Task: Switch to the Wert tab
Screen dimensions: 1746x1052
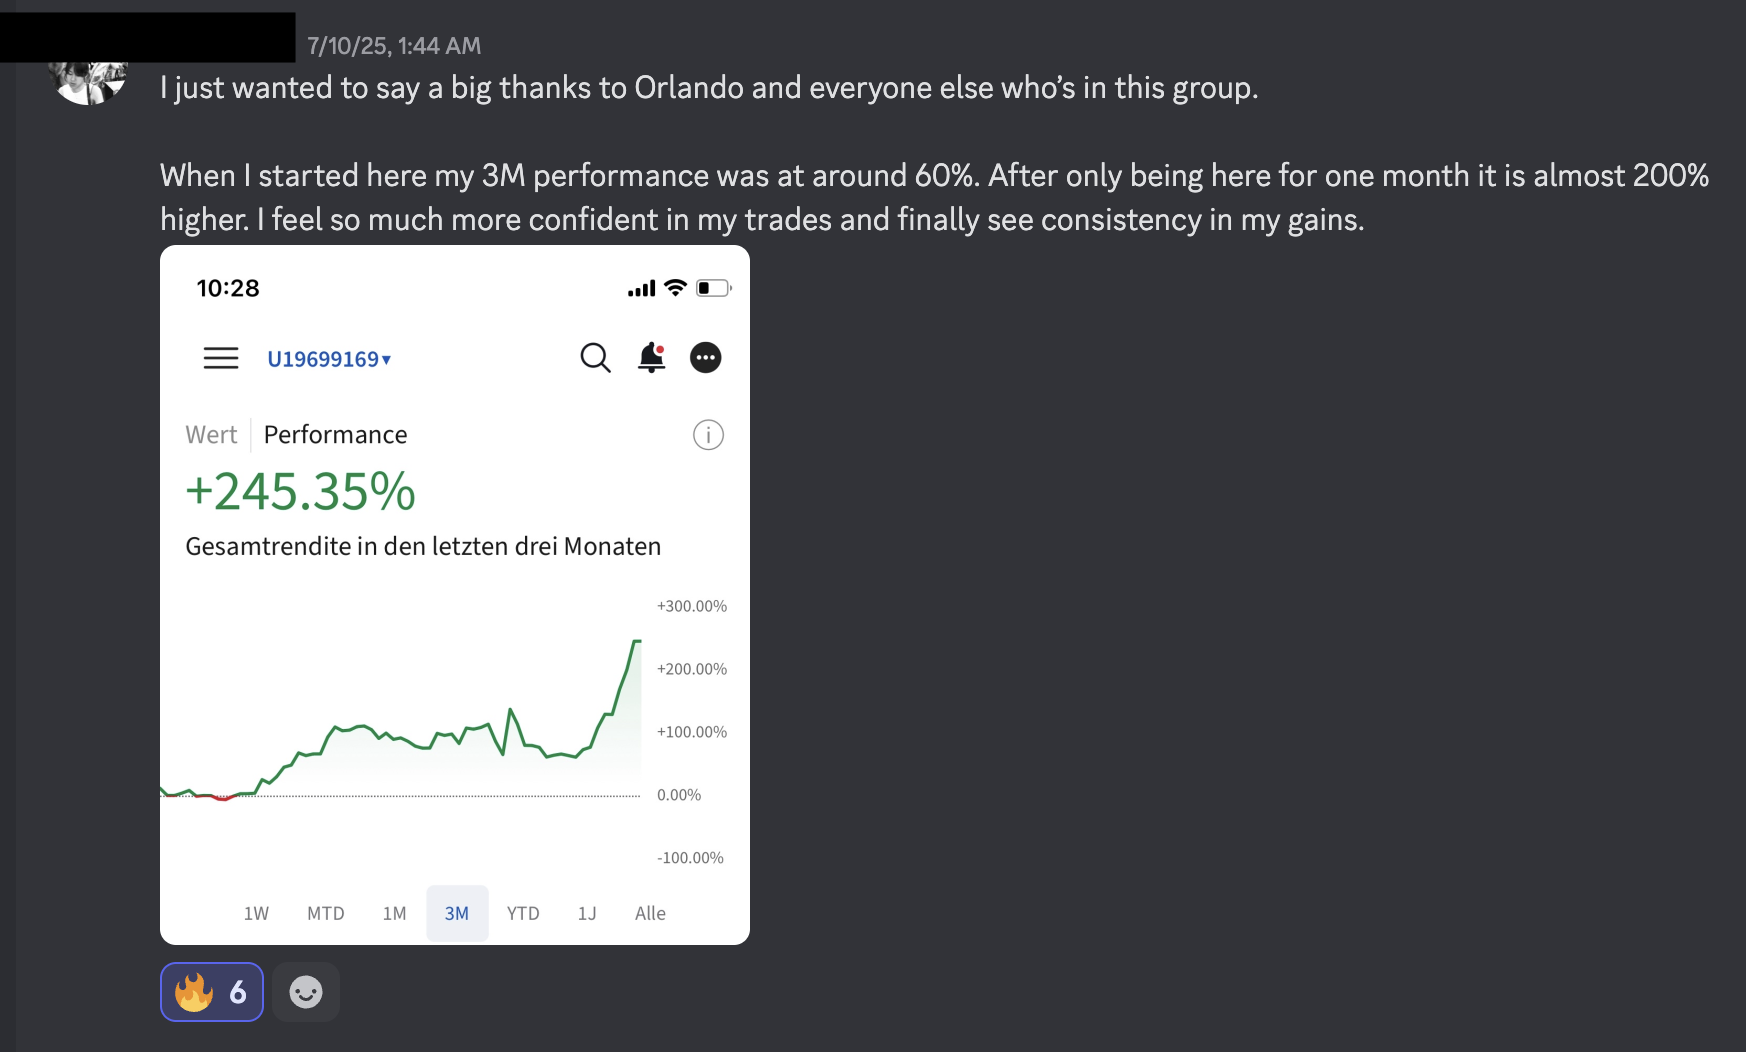Action: (211, 435)
